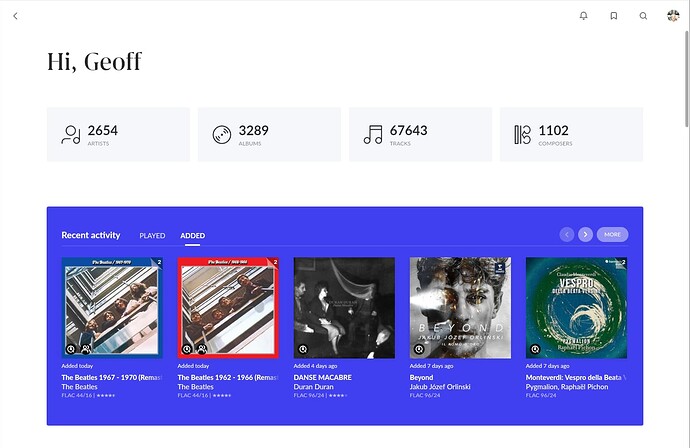The image size is (690, 448).
Task: Open the notifications bell
Action: point(584,16)
